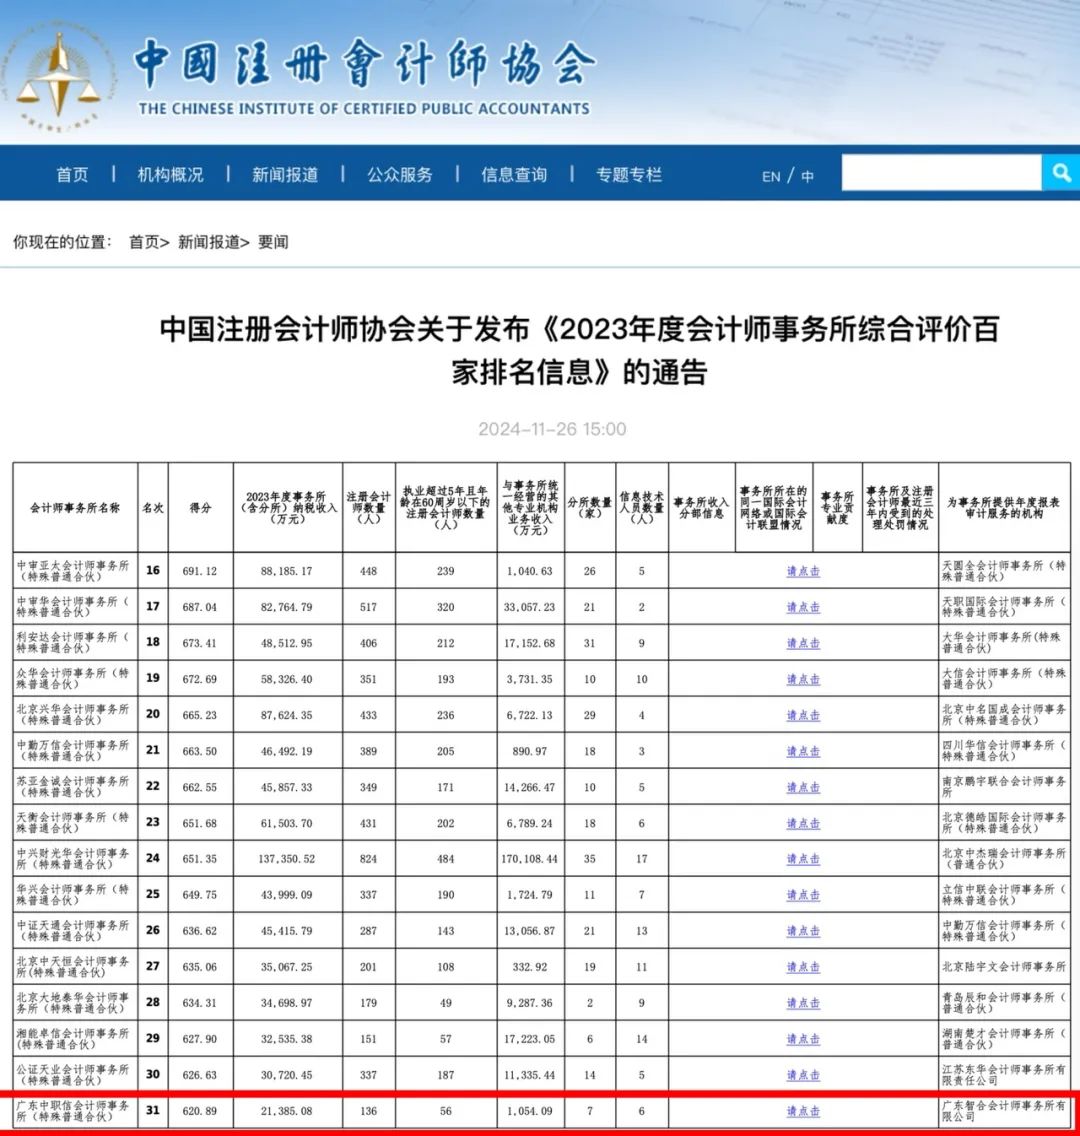1080x1136 pixels.
Task: Switch language to 中 (Chinese)
Action: pyautogui.click(x=807, y=176)
